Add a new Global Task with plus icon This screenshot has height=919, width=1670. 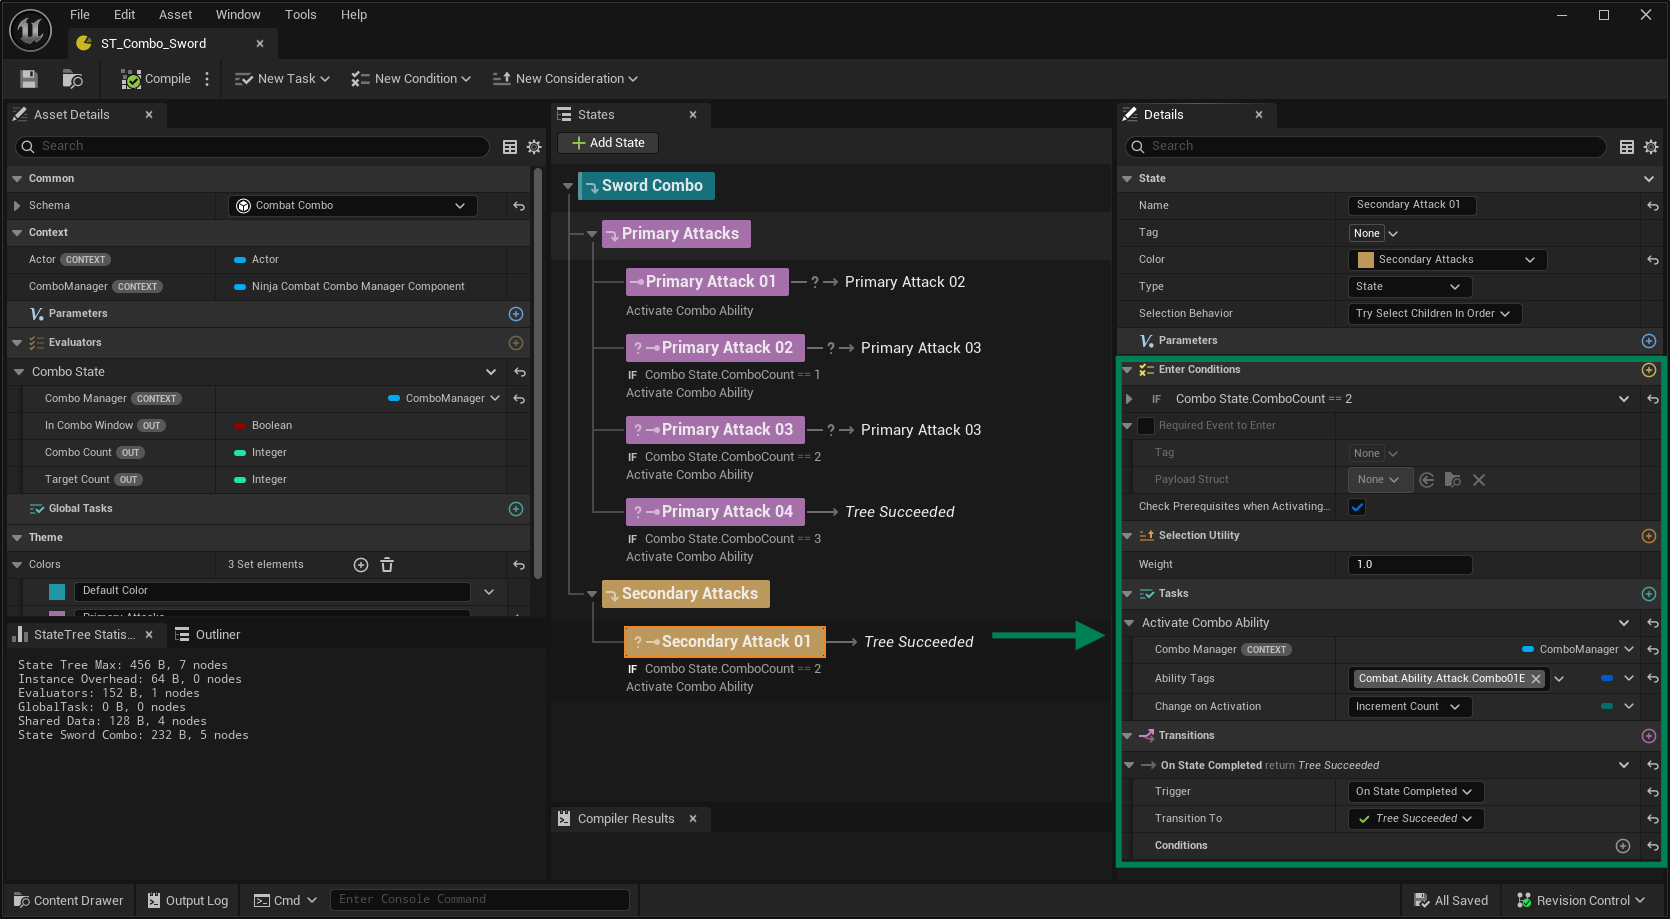[x=516, y=509]
